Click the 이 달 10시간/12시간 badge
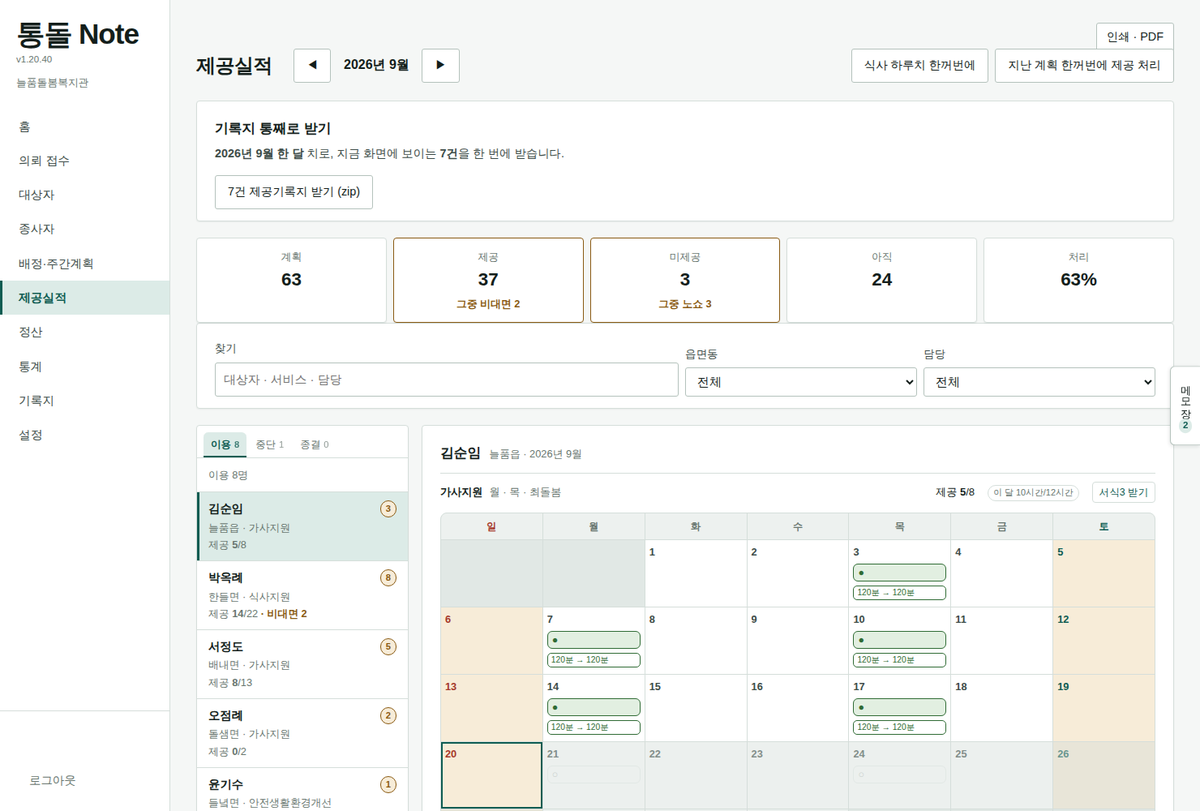The image size is (1200, 811). (1034, 492)
